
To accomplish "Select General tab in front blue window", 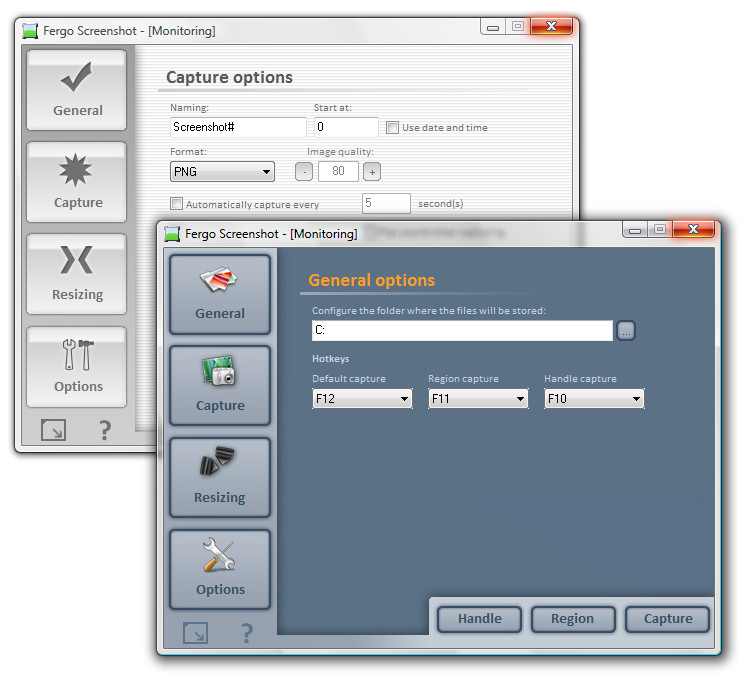I will [x=220, y=294].
